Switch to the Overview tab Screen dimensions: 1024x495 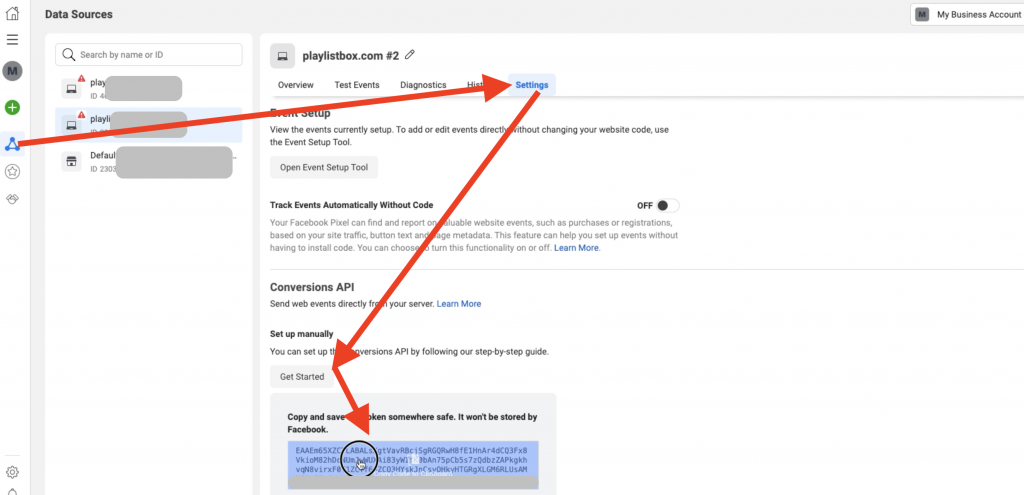click(296, 85)
